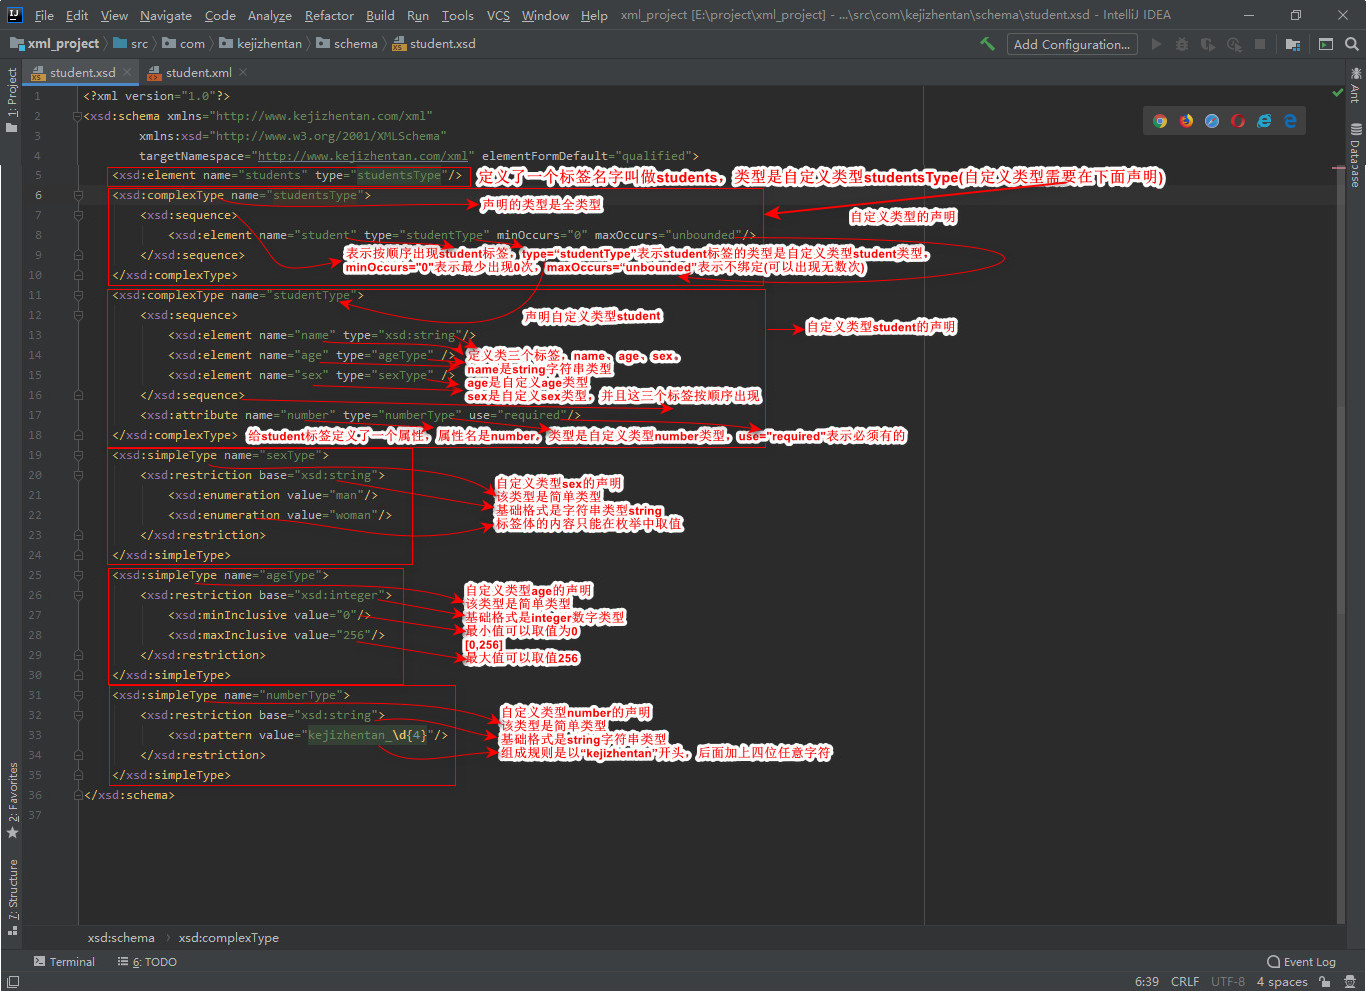Open the Refactor menu
1367x991 pixels.
[x=329, y=15]
